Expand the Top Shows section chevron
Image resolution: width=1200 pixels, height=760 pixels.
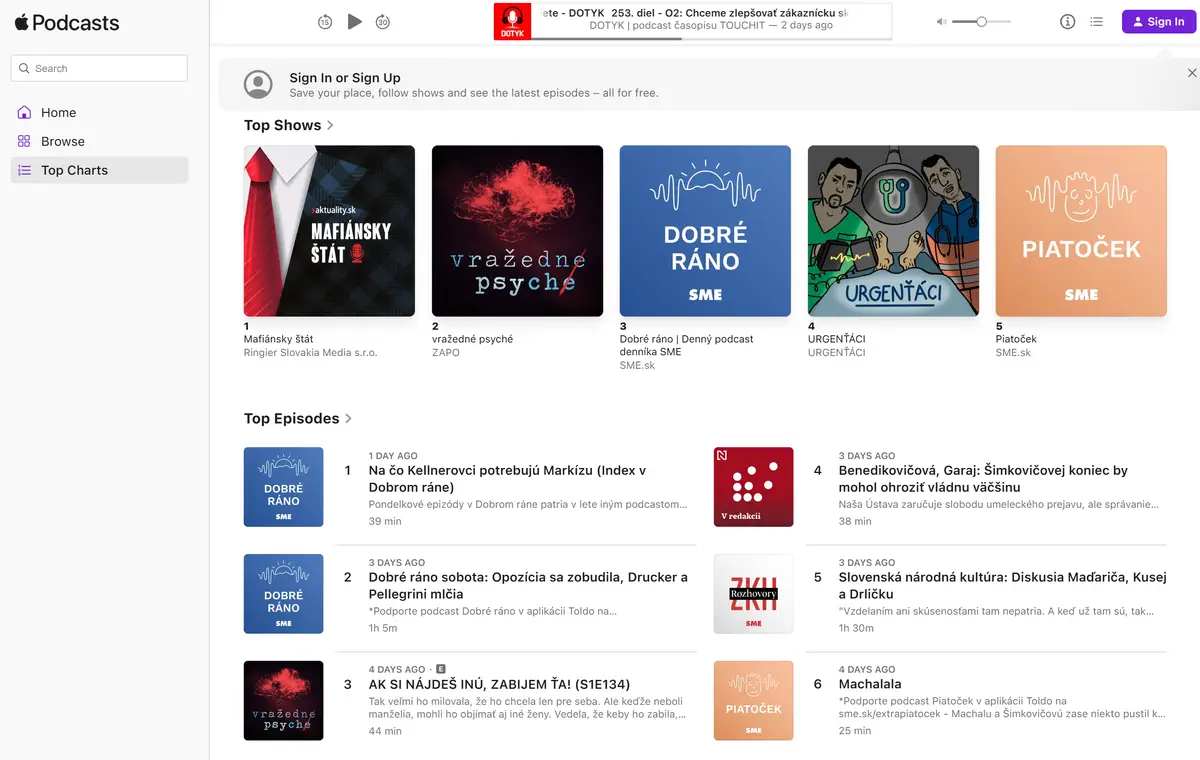[331, 126]
